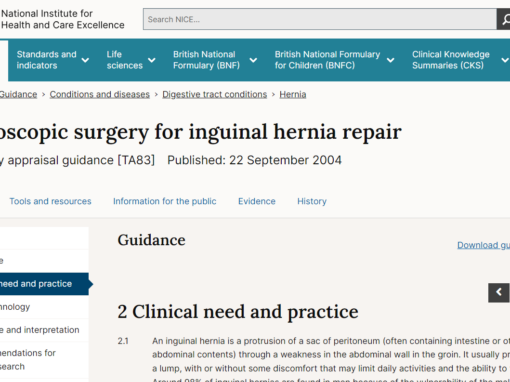This screenshot has width=510, height=382.
Task: Open the Hernia breadcrumb link
Action: click(x=293, y=95)
